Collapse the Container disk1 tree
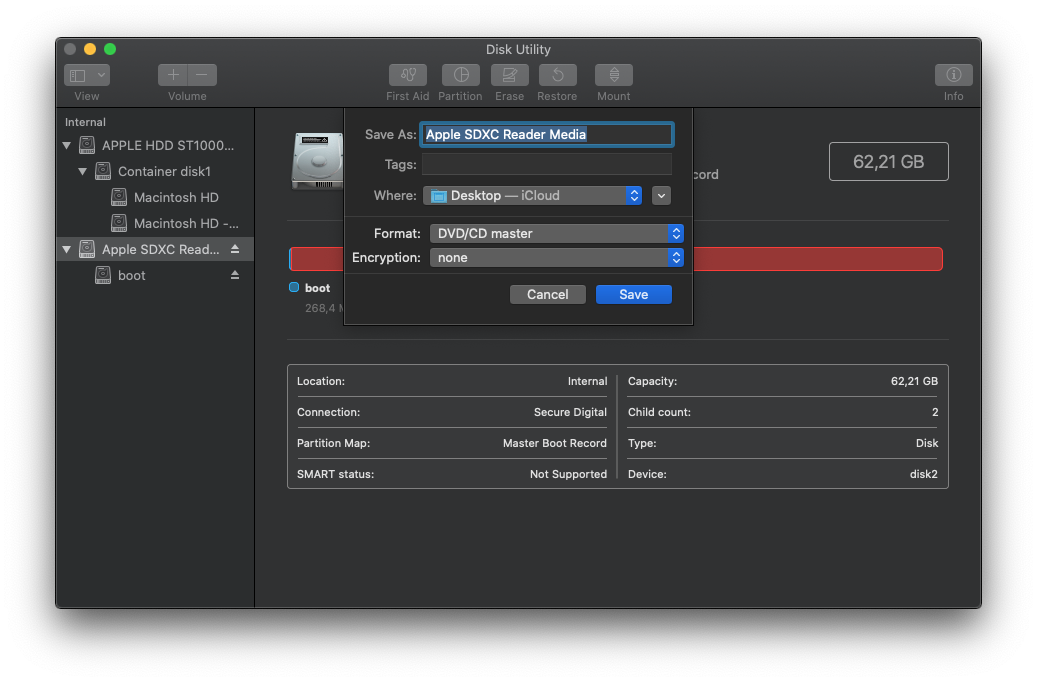 coord(83,171)
